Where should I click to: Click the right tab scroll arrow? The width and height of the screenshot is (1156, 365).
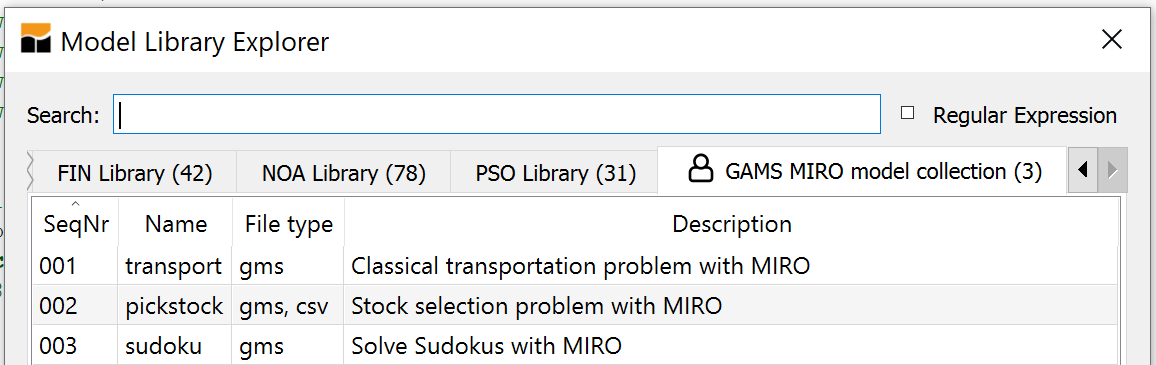(x=1112, y=170)
